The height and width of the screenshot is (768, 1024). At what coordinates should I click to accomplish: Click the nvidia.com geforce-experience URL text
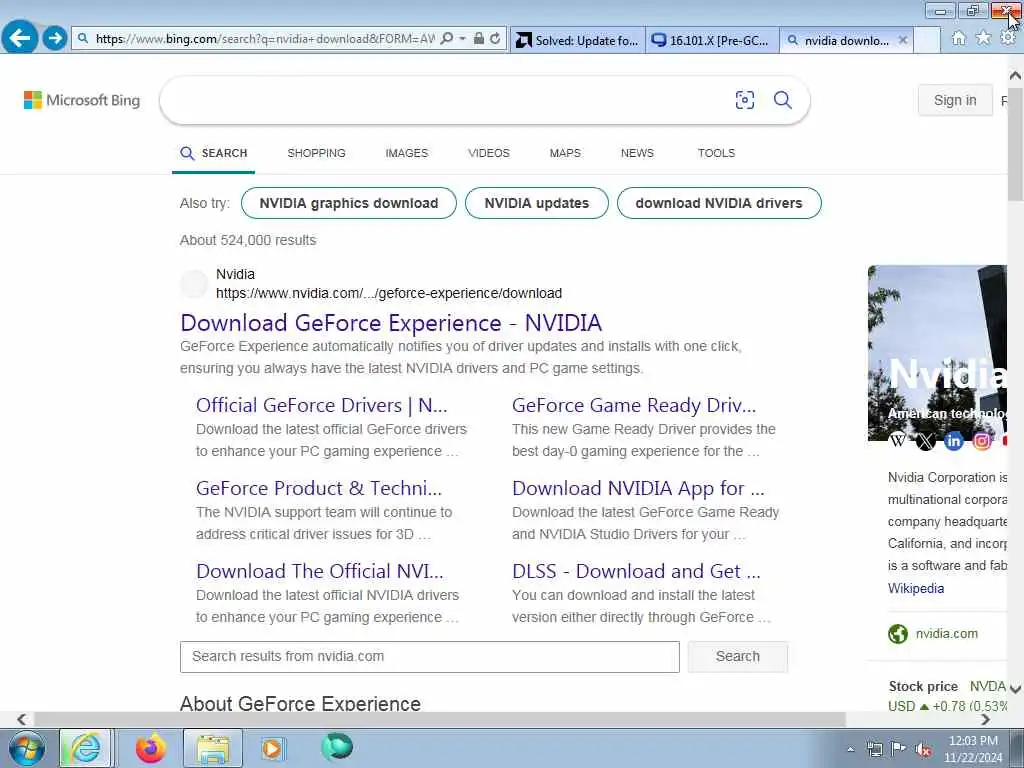(389, 293)
